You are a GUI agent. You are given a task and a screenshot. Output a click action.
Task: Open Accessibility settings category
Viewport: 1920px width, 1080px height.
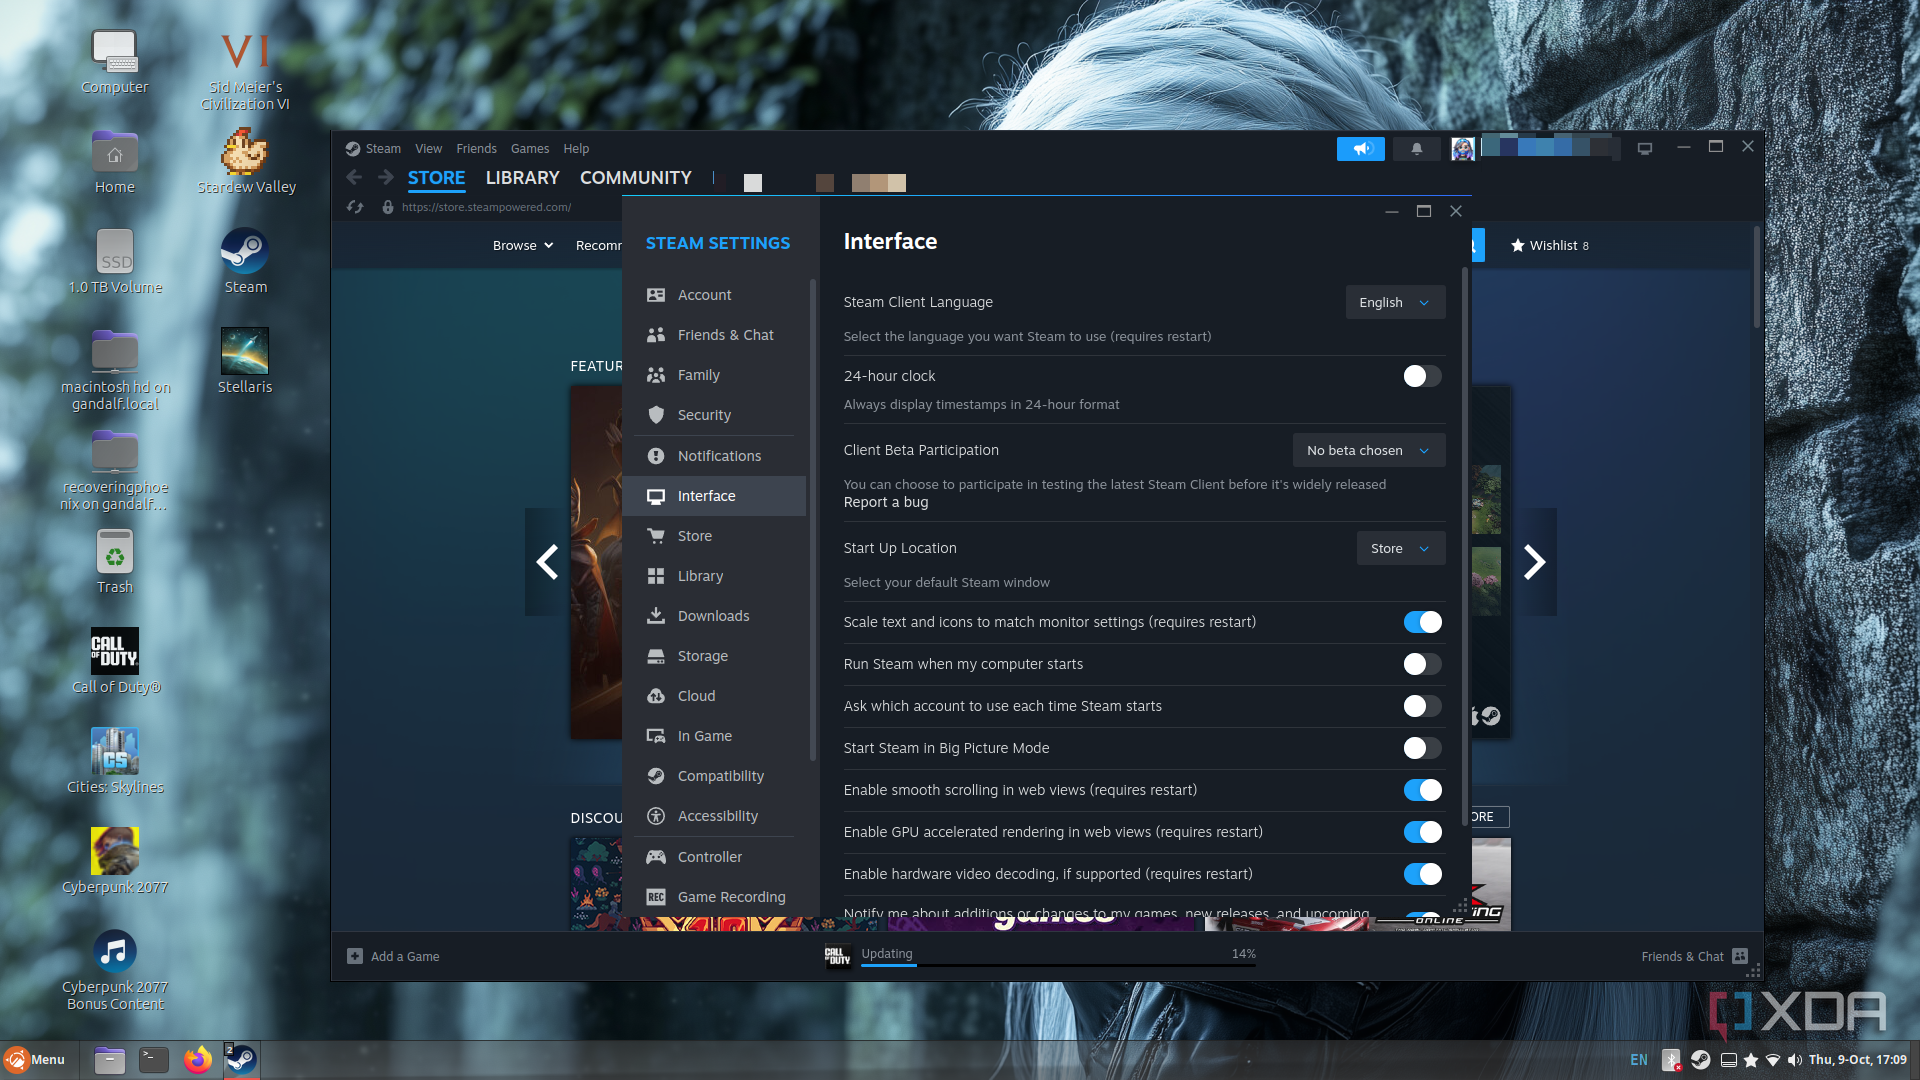coord(714,816)
